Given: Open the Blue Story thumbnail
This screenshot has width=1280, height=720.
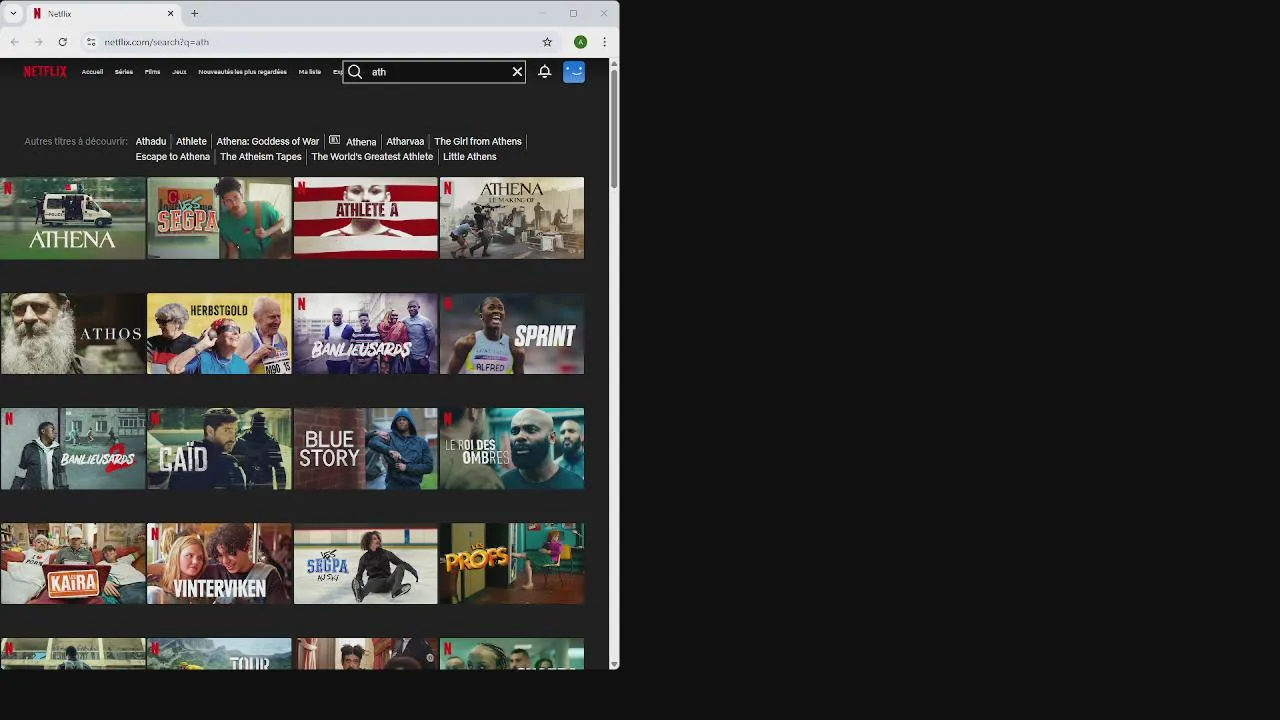Looking at the screenshot, I should [x=366, y=448].
